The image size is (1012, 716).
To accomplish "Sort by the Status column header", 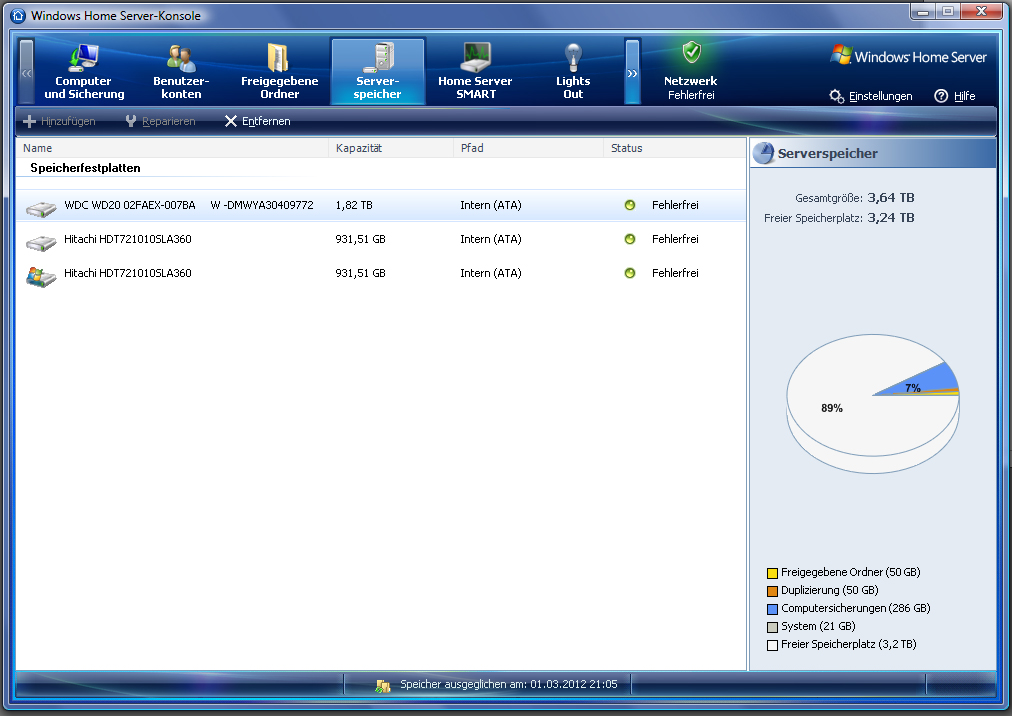I will 674,148.
